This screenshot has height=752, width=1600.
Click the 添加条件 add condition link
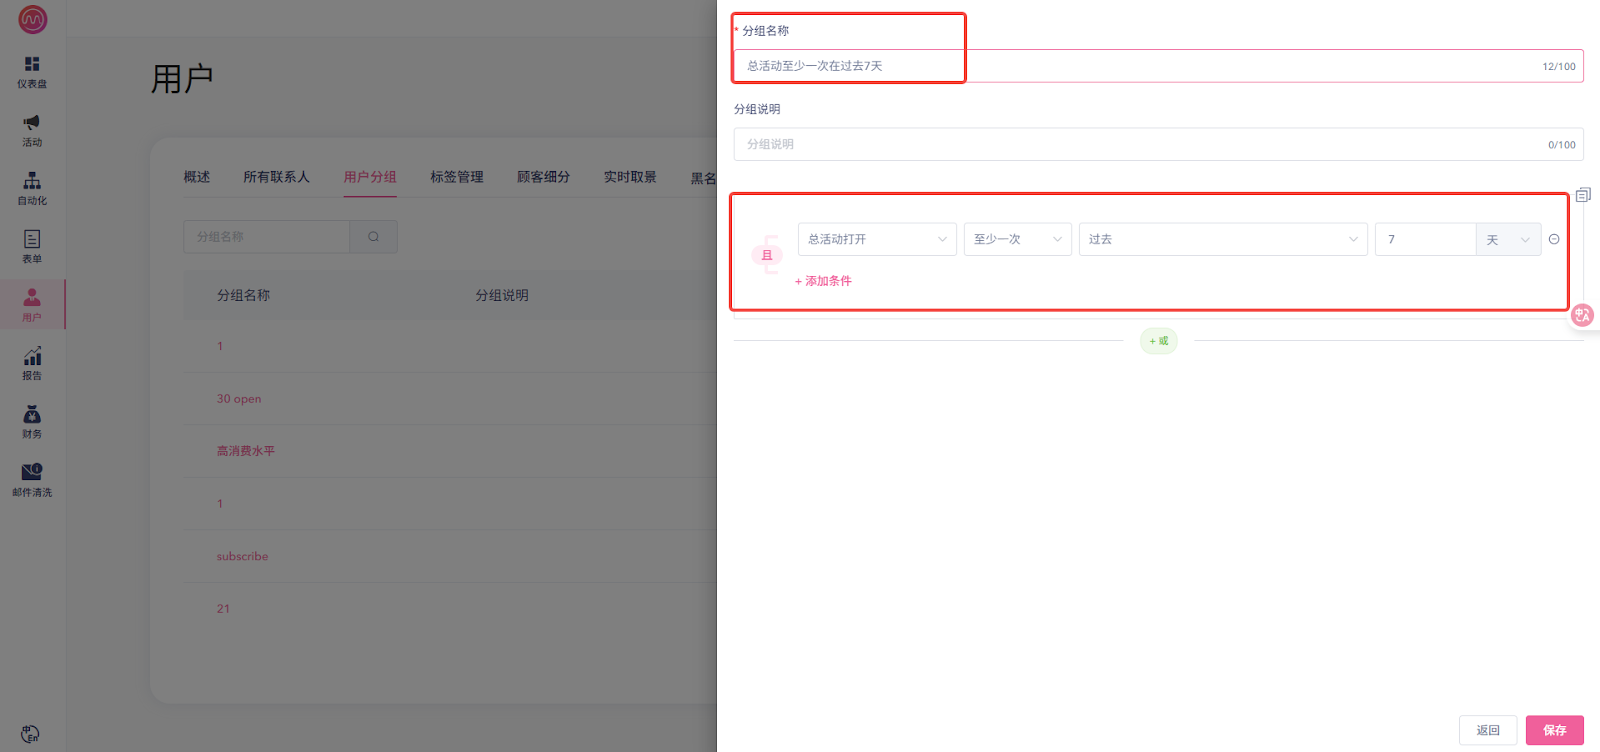(x=823, y=281)
